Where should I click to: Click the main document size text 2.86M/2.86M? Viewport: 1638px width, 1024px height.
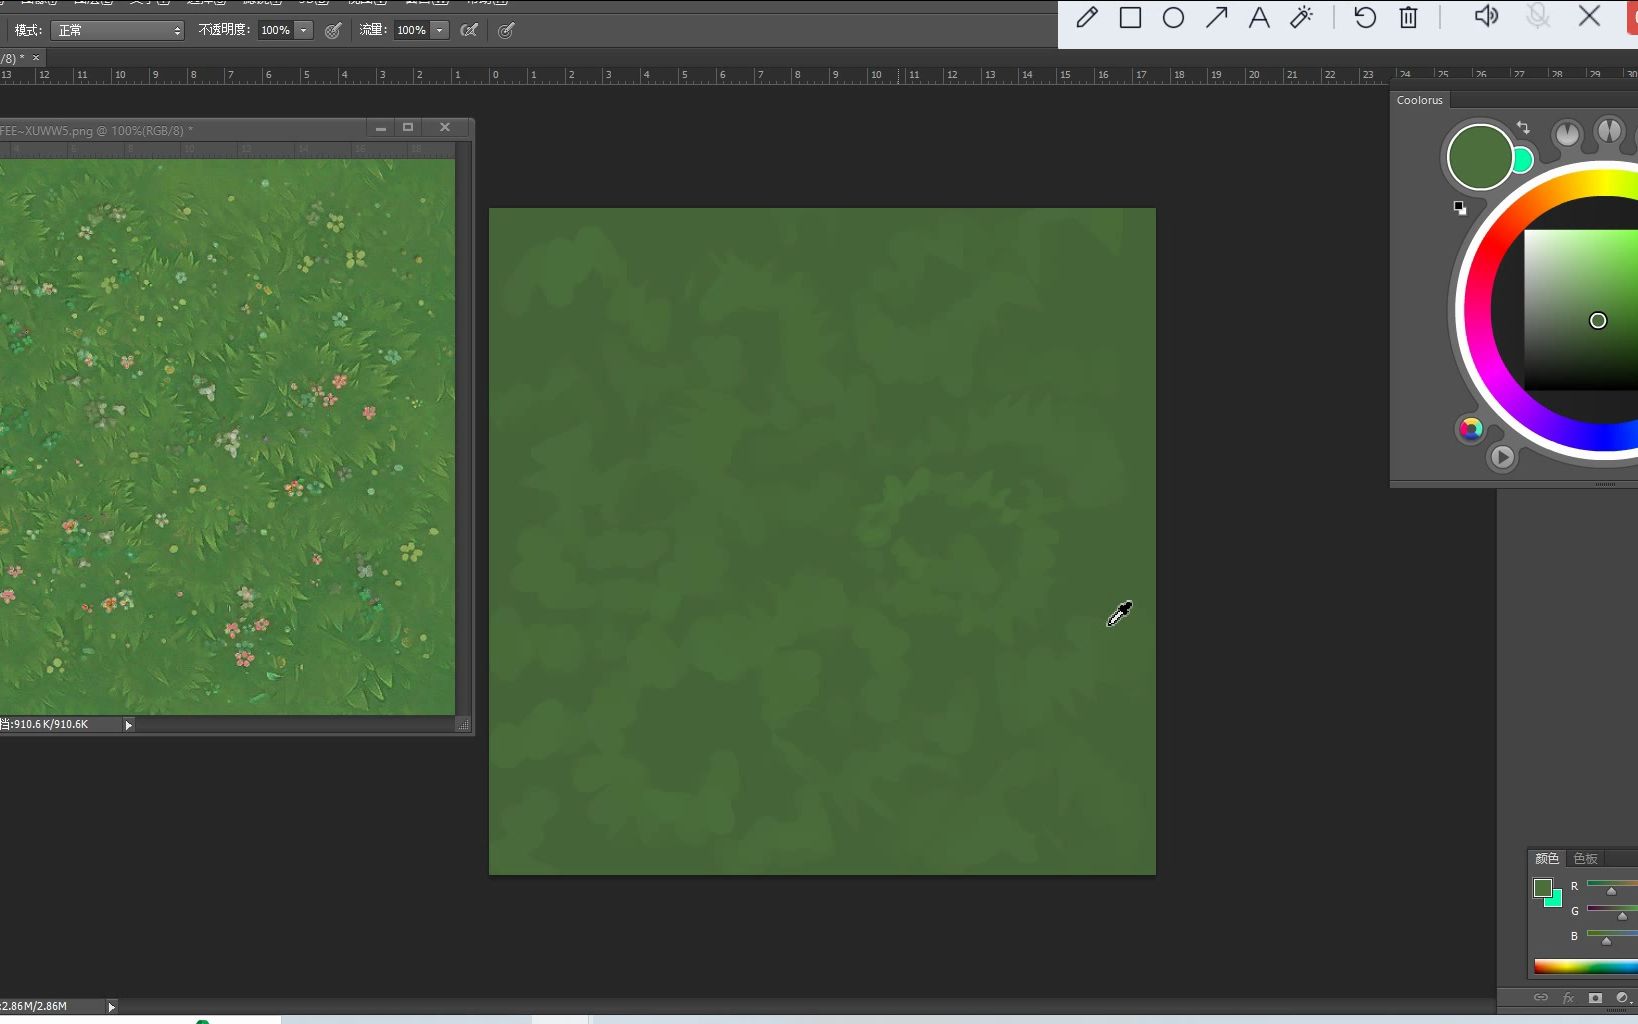coord(34,1006)
